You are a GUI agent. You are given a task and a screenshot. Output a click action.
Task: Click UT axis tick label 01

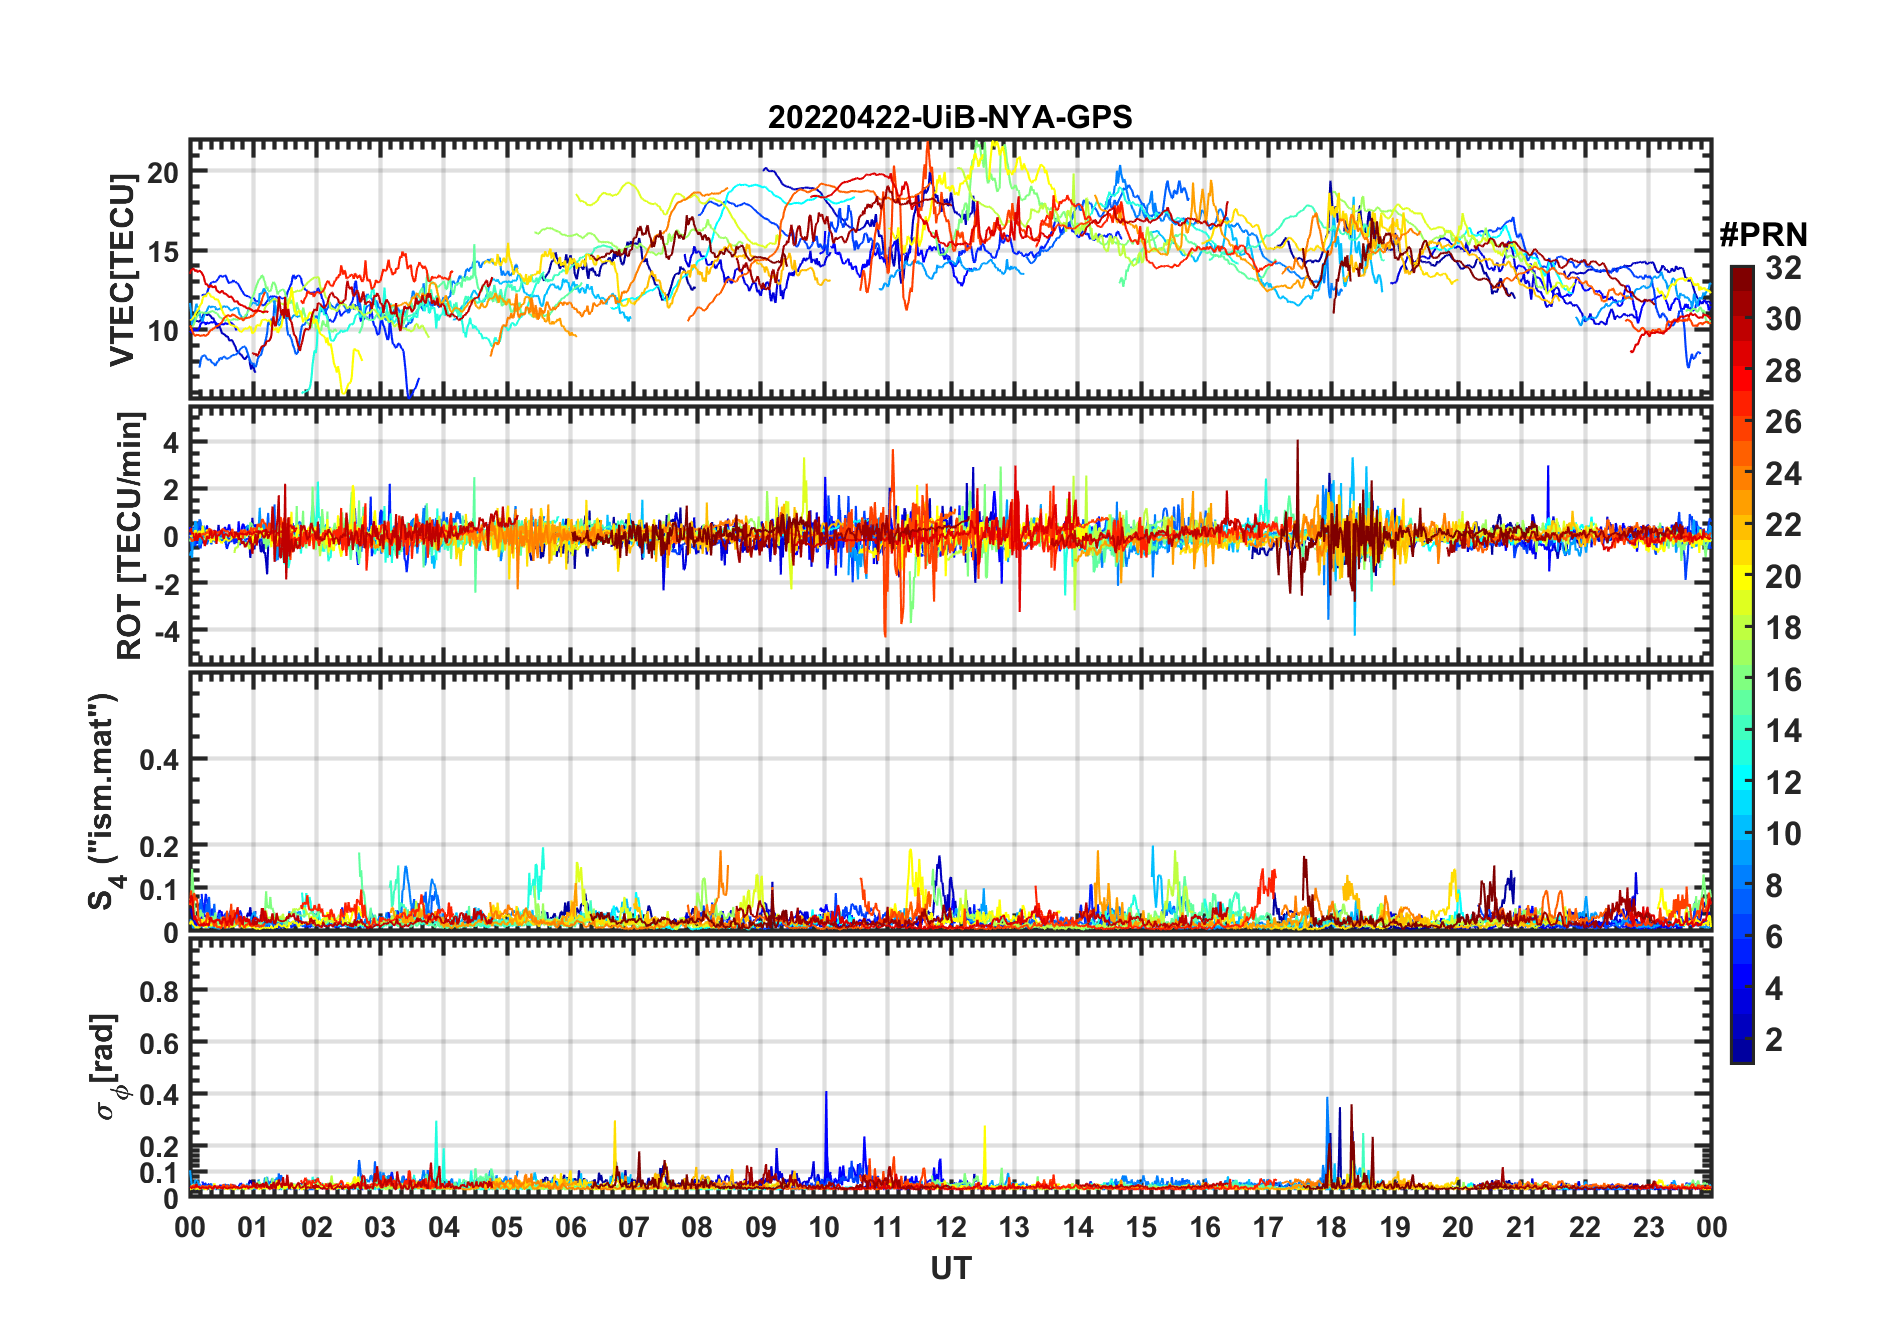(253, 1227)
